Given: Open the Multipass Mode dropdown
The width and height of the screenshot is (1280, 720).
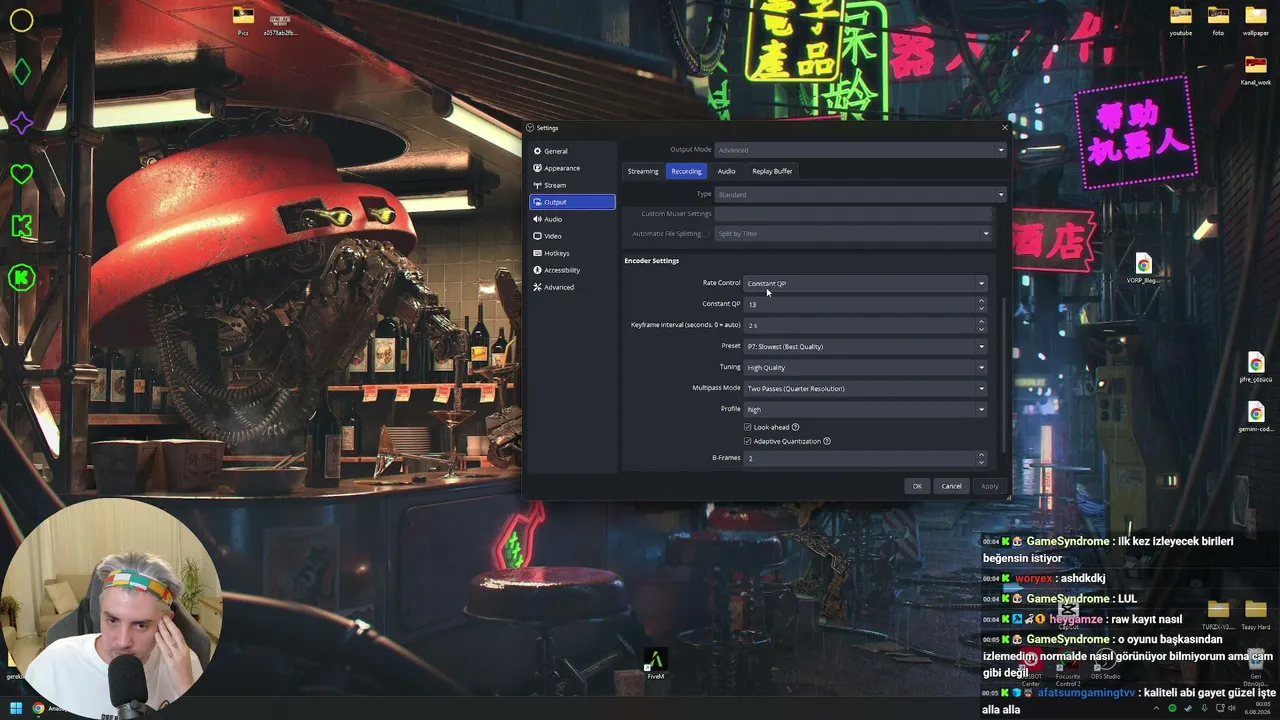Looking at the screenshot, I should pos(866,388).
